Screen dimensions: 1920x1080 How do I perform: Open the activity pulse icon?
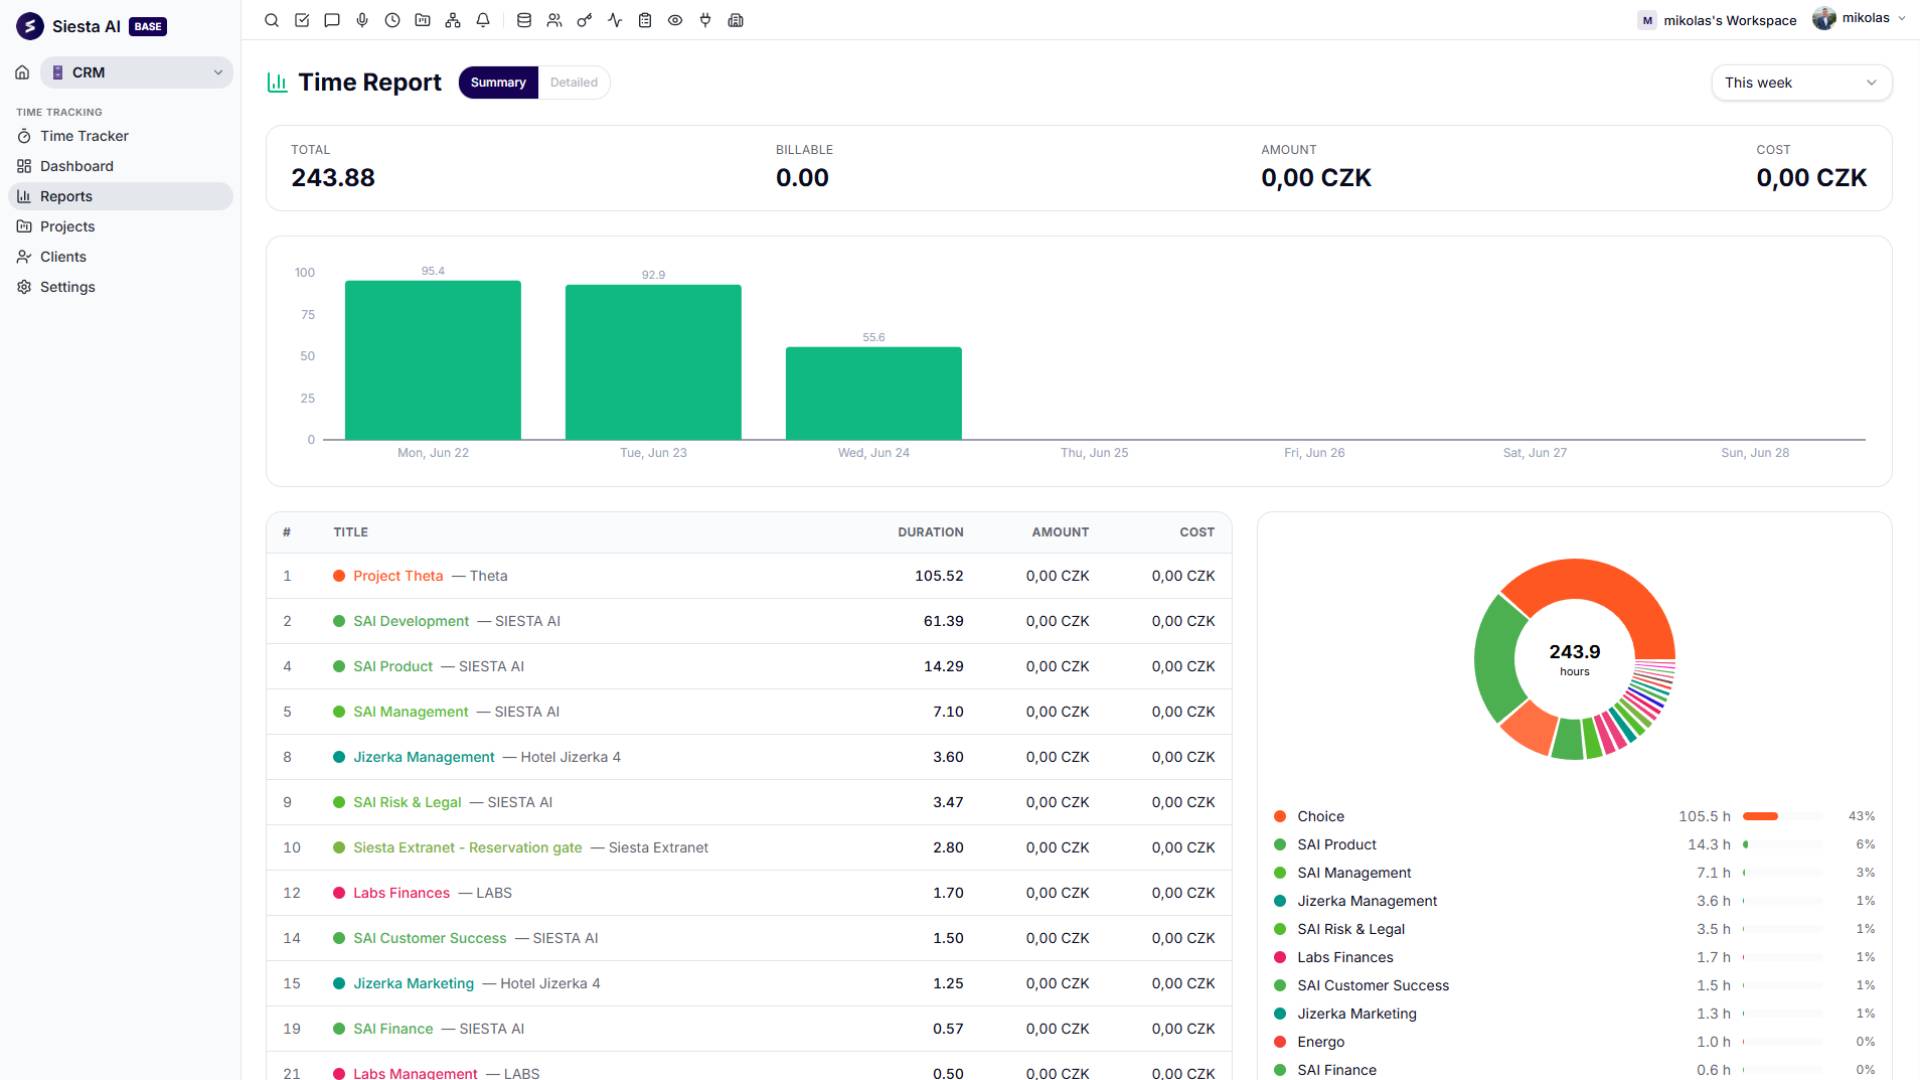coord(615,20)
